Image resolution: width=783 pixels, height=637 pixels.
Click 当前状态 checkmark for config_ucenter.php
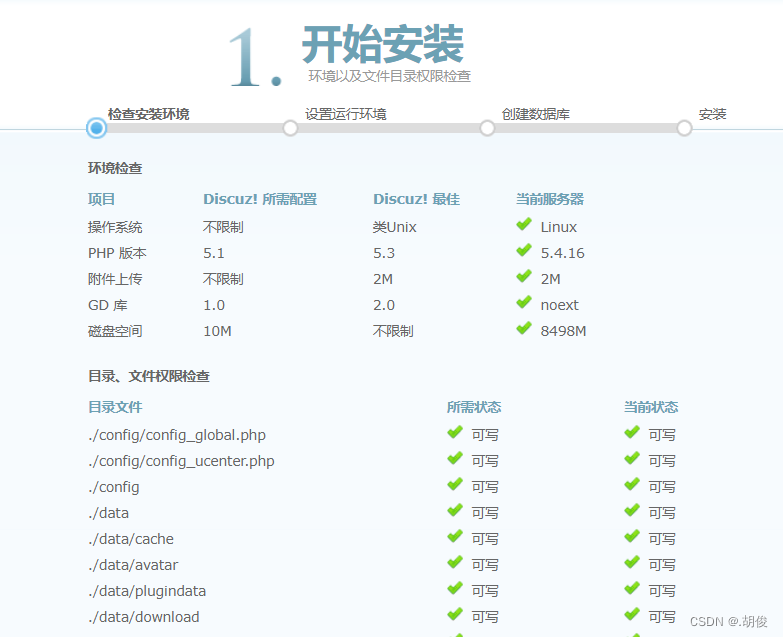click(632, 458)
